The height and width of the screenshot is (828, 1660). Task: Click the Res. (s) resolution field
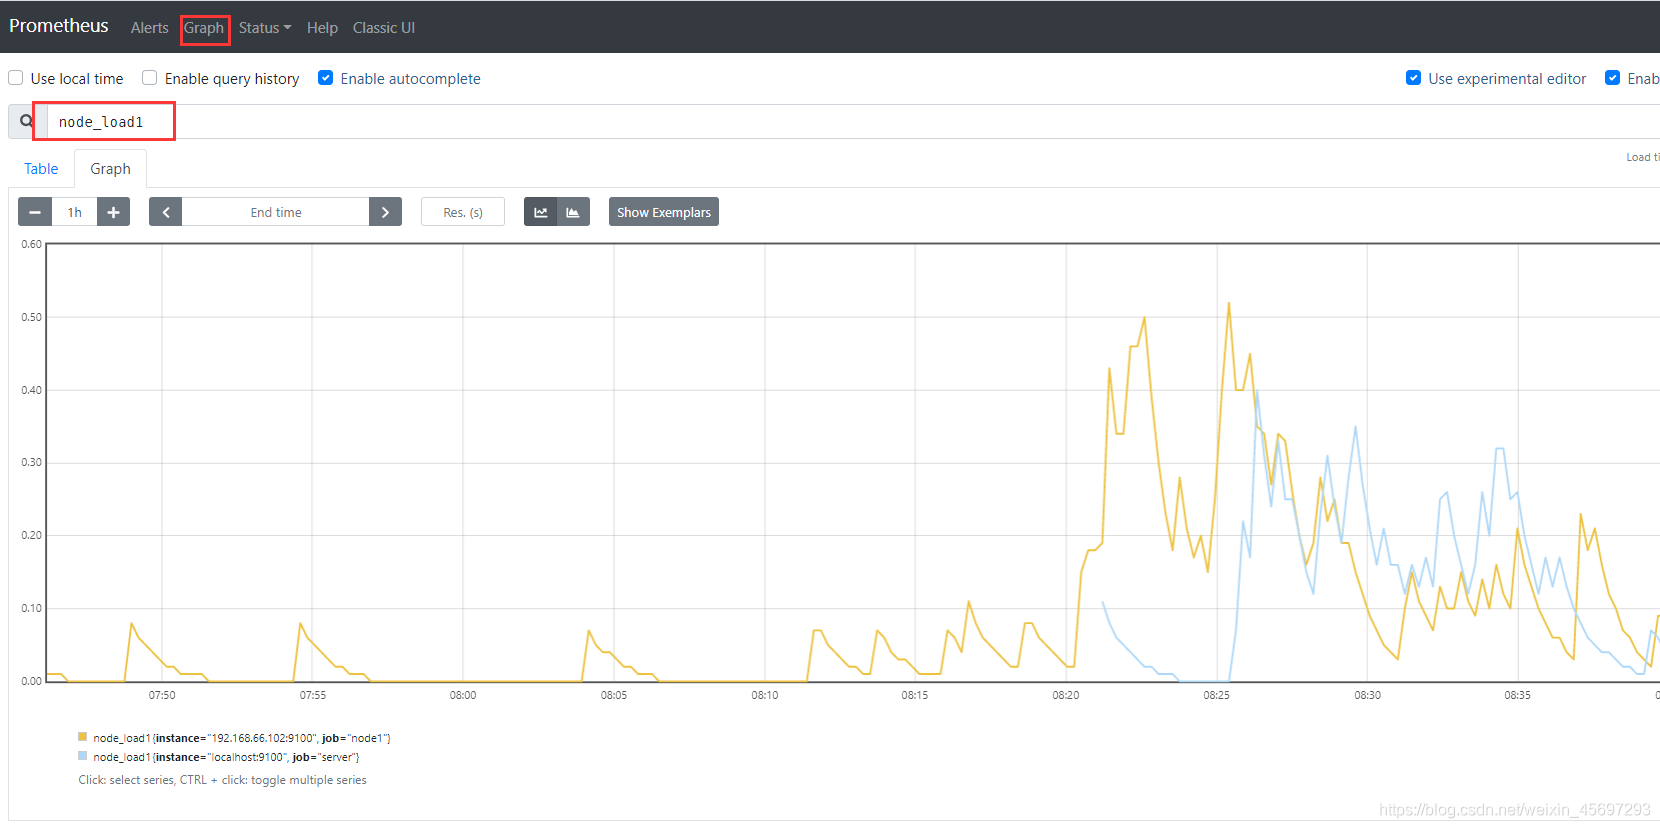[463, 212]
